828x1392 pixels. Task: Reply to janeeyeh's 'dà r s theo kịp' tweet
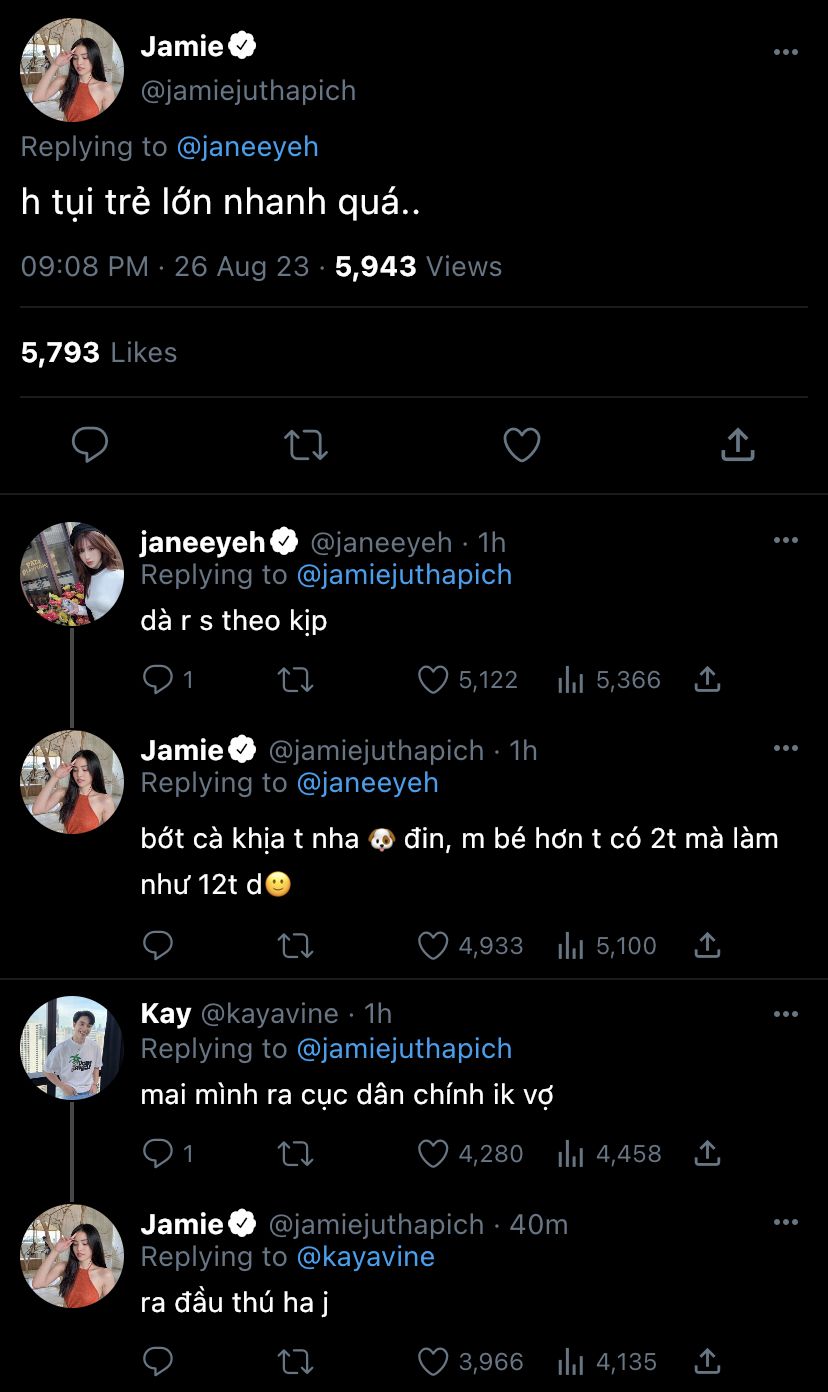158,680
